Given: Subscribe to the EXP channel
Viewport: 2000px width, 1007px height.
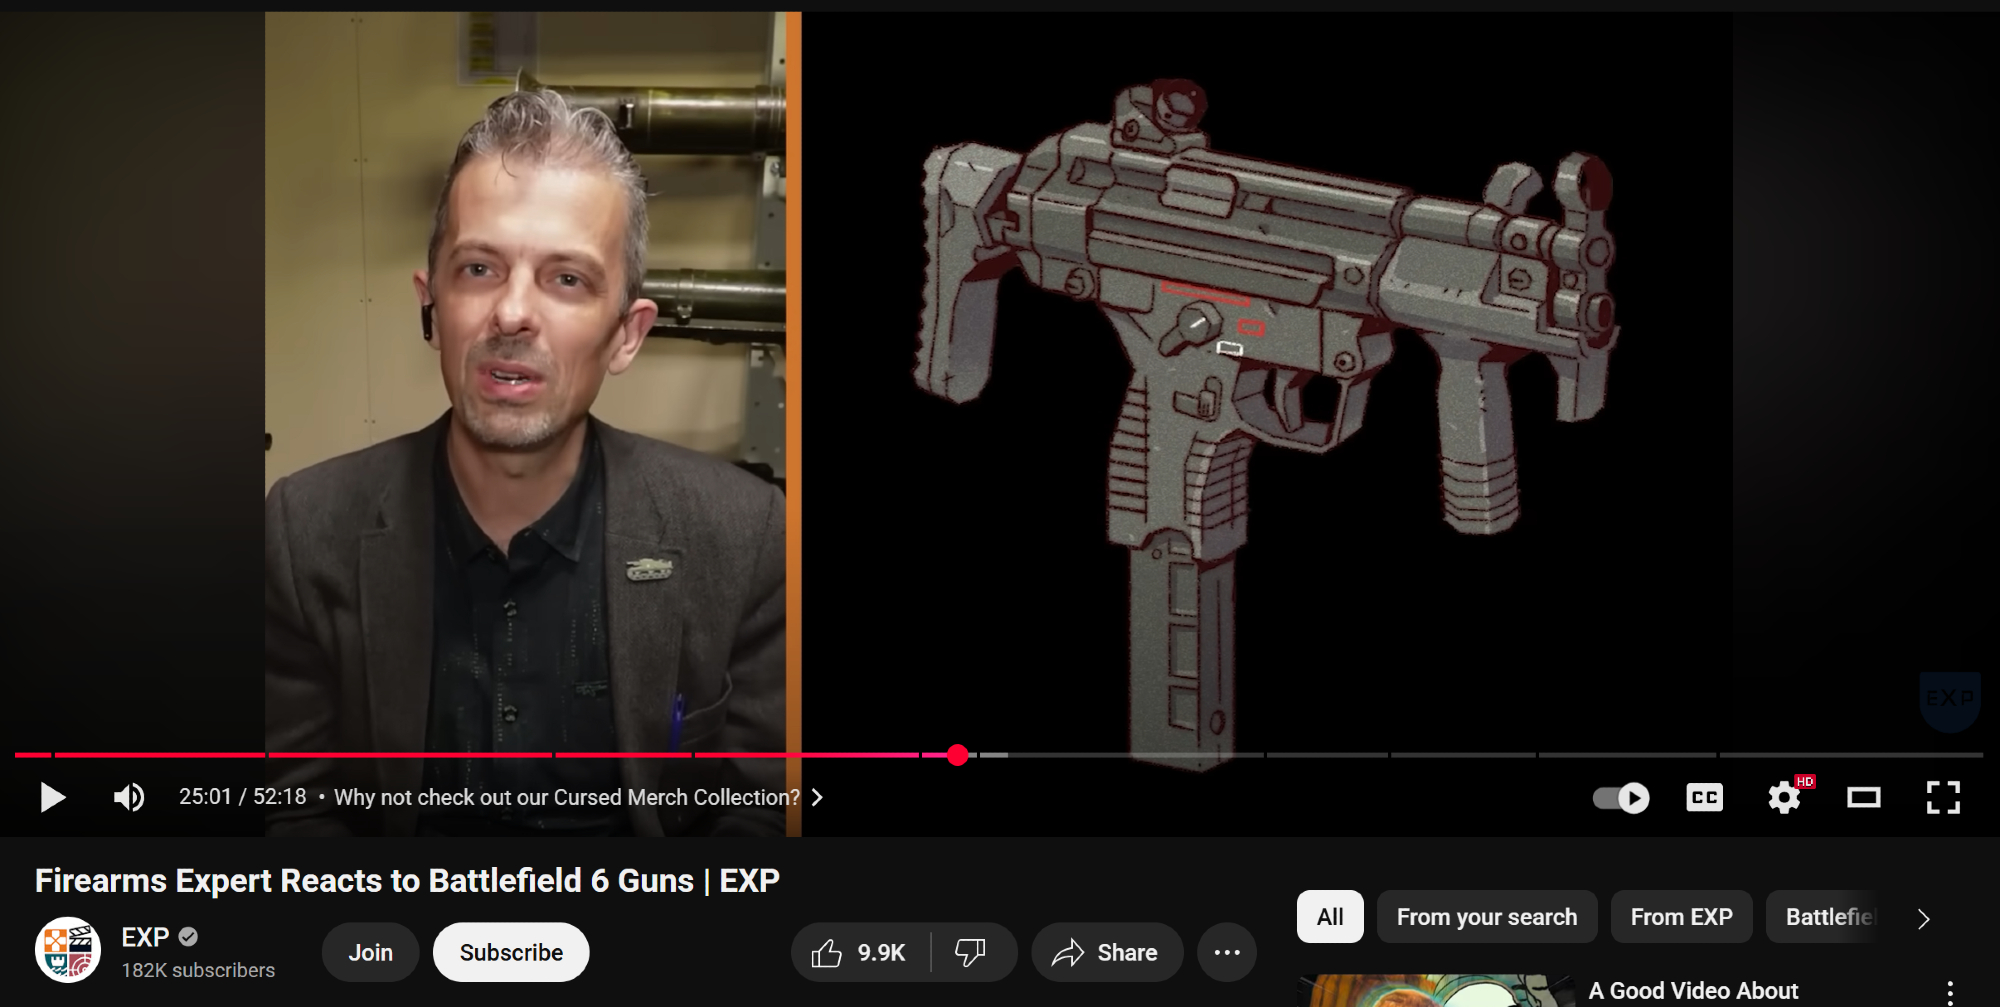Looking at the screenshot, I should point(511,953).
